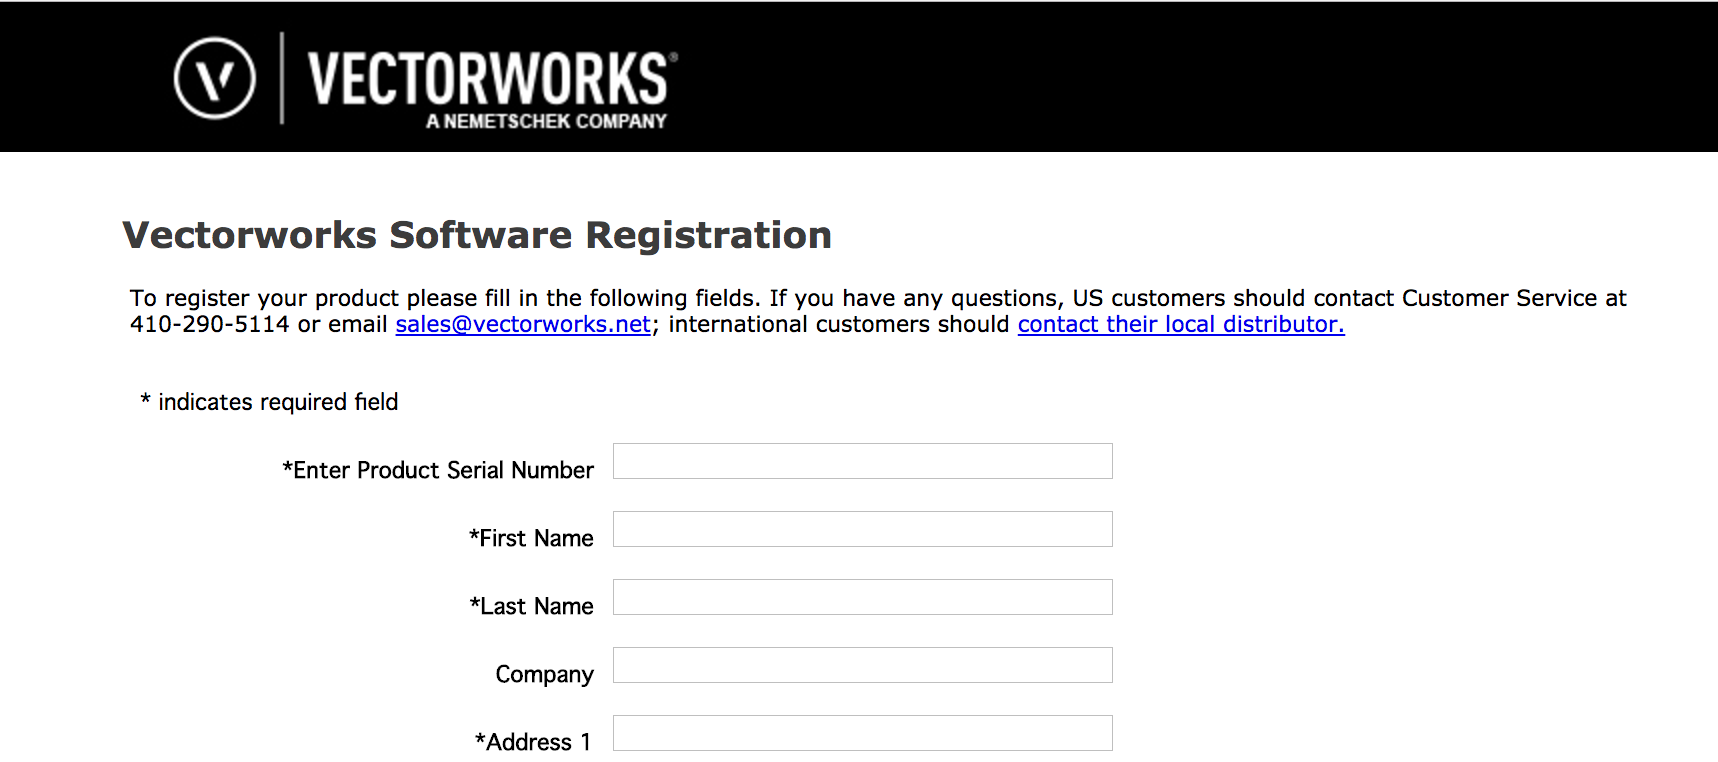The width and height of the screenshot is (1718, 762).
Task: Click the '*First Name' label text
Action: click(x=531, y=538)
